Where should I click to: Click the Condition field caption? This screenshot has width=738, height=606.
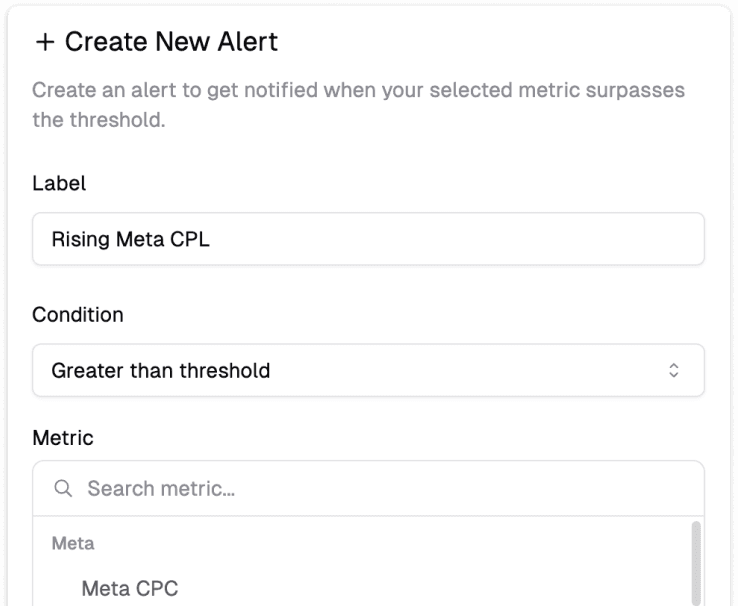[78, 315]
